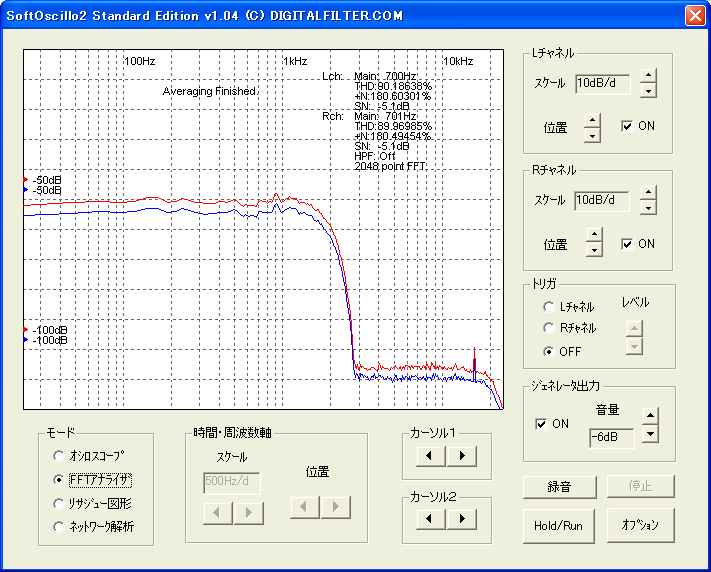Image resolution: width=711 pixels, height=572 pixels.
Task: Click the 1kHz frequency axis label
Action: pos(295,61)
